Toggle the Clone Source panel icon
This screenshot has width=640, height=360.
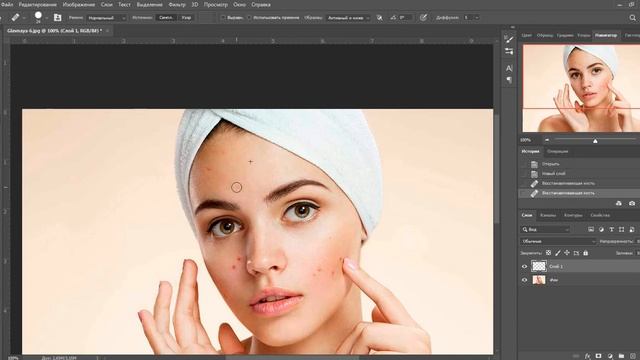[58, 18]
